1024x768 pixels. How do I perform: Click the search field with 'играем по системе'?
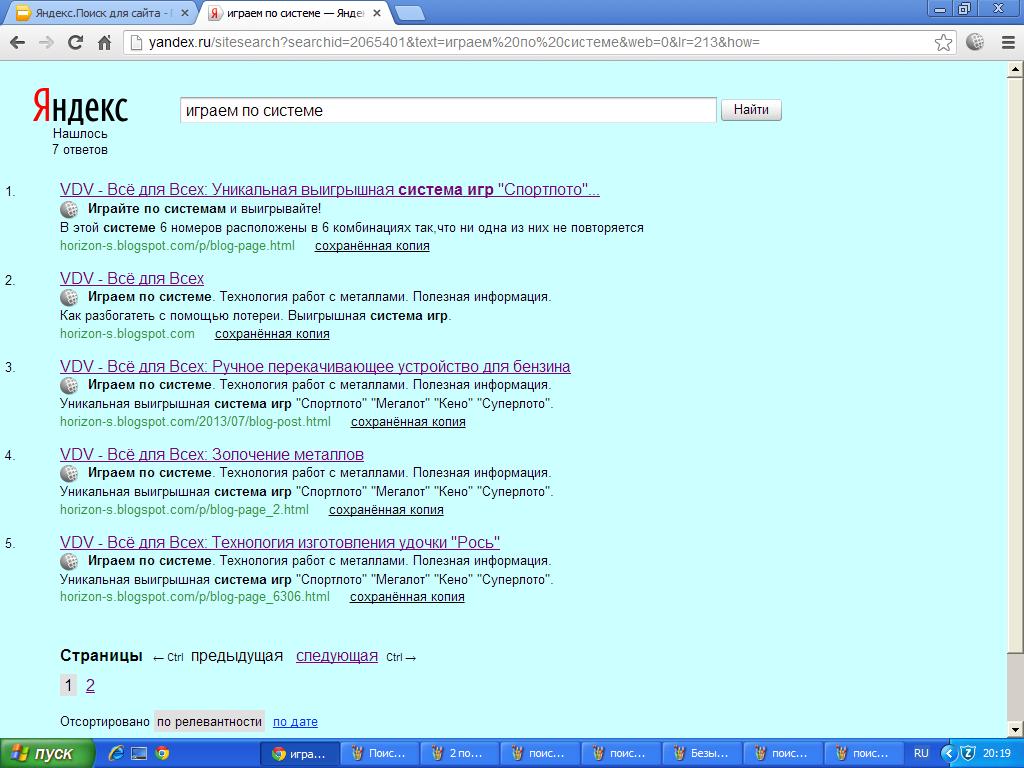pyautogui.click(x=448, y=110)
